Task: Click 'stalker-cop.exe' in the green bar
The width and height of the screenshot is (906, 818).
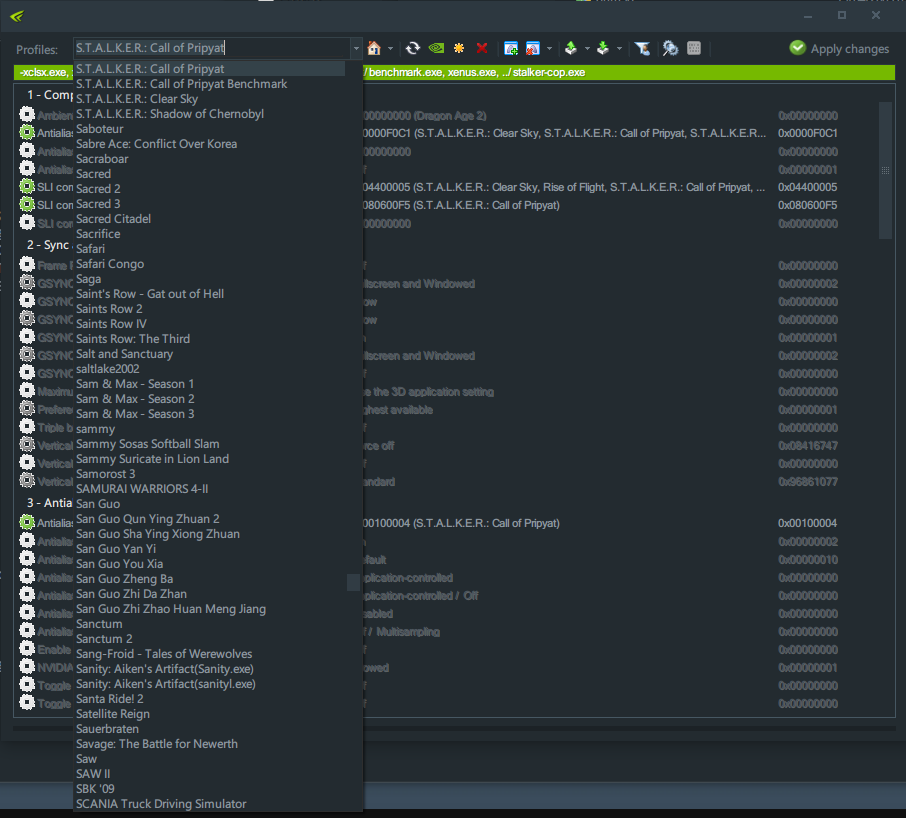Action: click(549, 72)
